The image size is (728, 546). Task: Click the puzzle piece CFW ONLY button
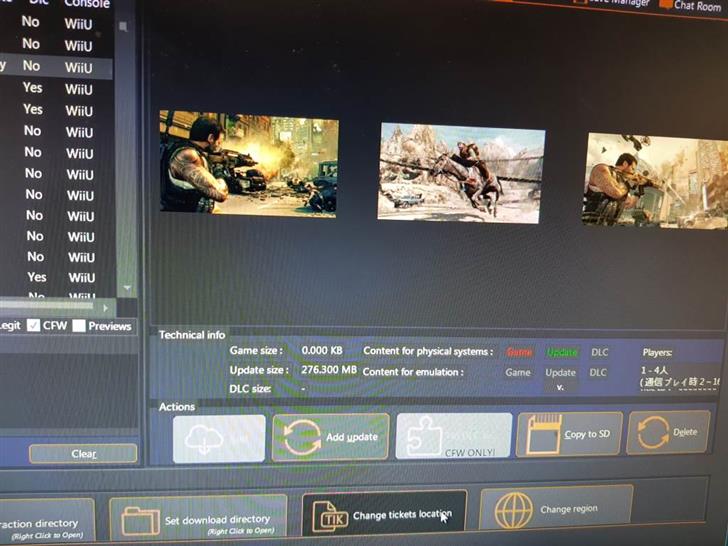pyautogui.click(x=454, y=436)
